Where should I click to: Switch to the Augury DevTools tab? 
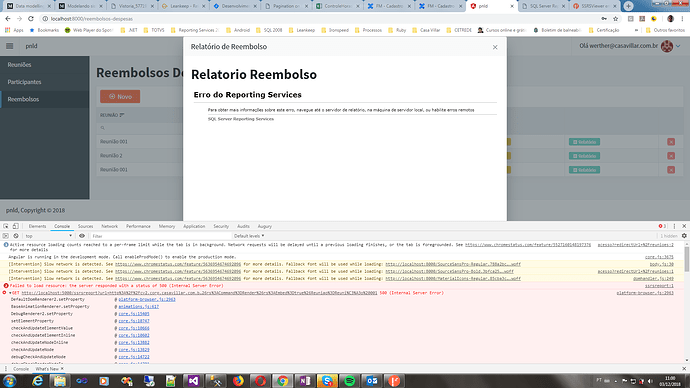(264, 226)
